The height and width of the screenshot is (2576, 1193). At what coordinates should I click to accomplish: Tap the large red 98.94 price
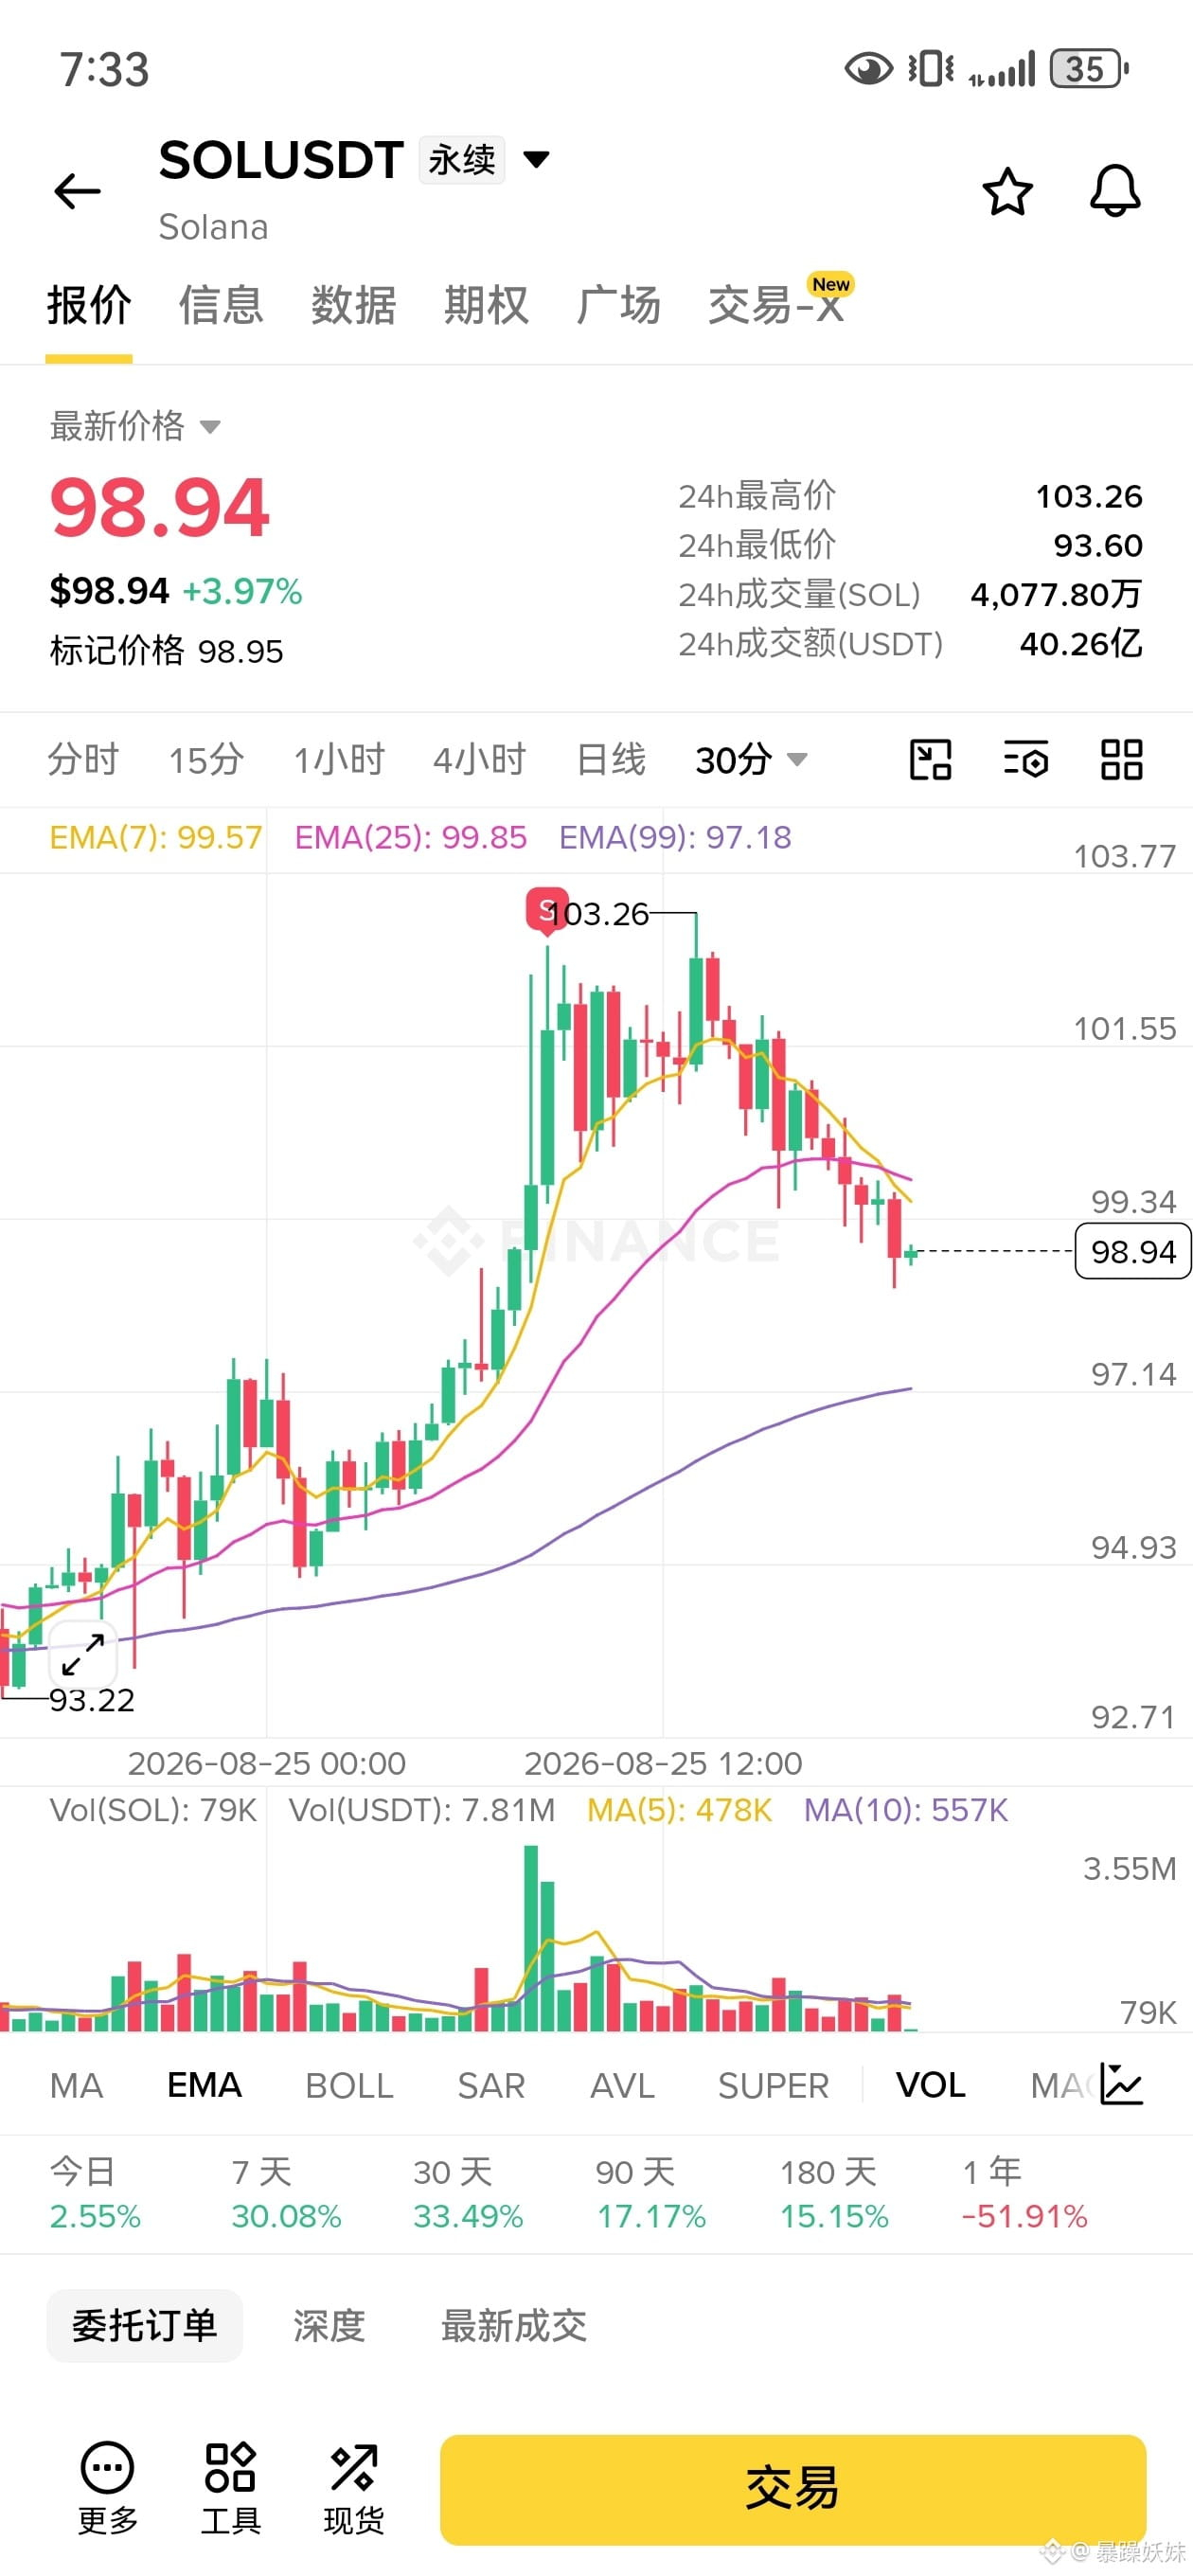click(160, 508)
